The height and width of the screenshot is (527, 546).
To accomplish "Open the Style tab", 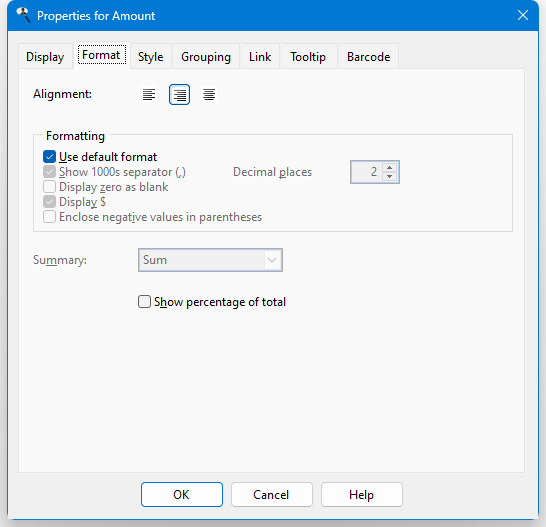I will coord(150,56).
